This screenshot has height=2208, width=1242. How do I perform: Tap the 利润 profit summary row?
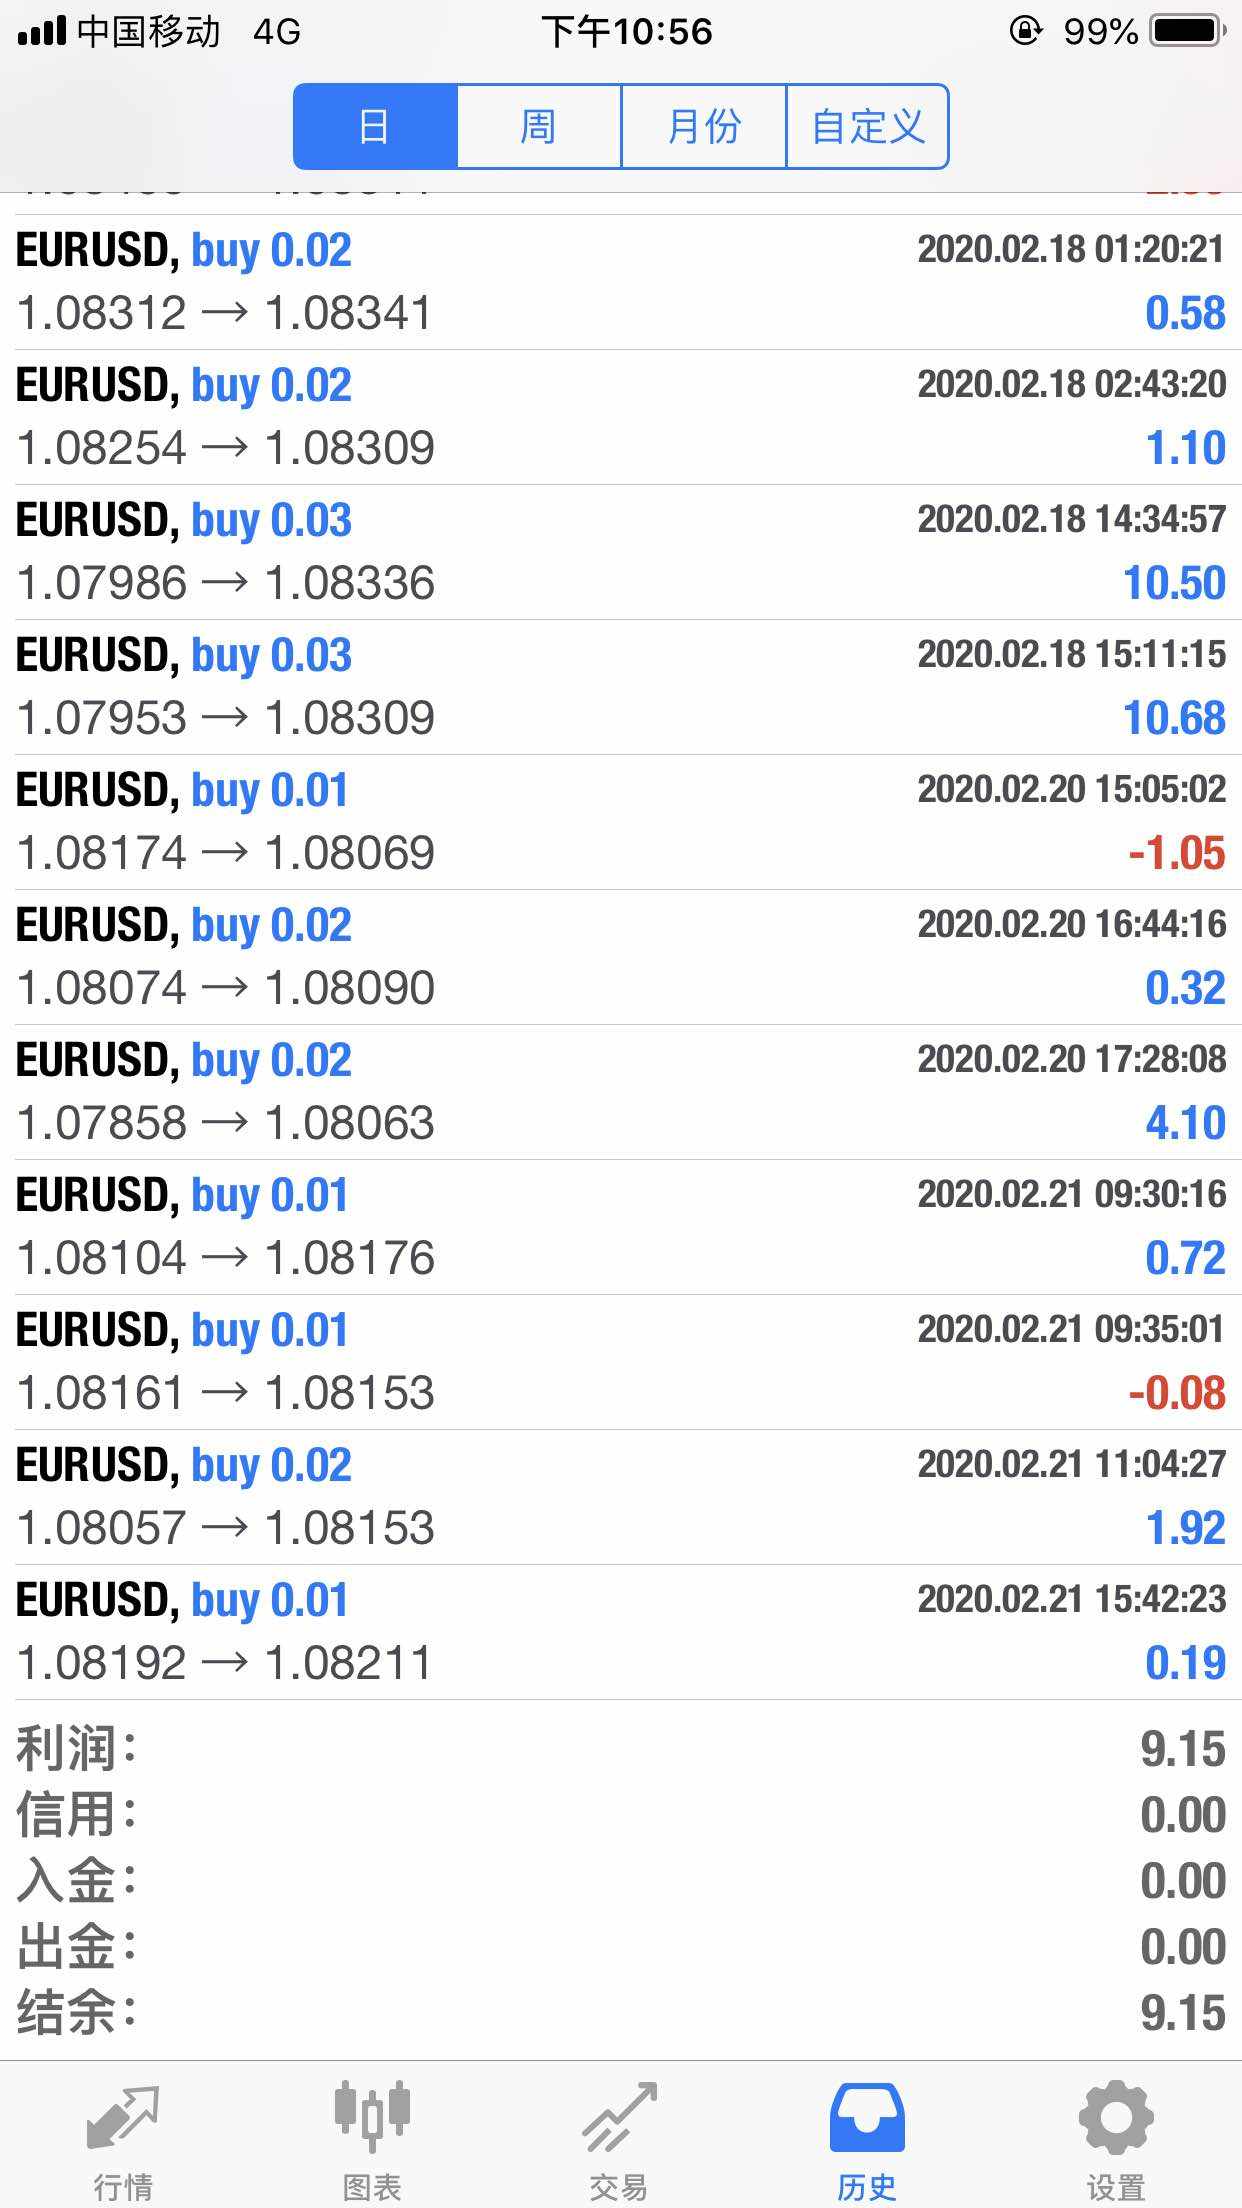[x=621, y=1749]
